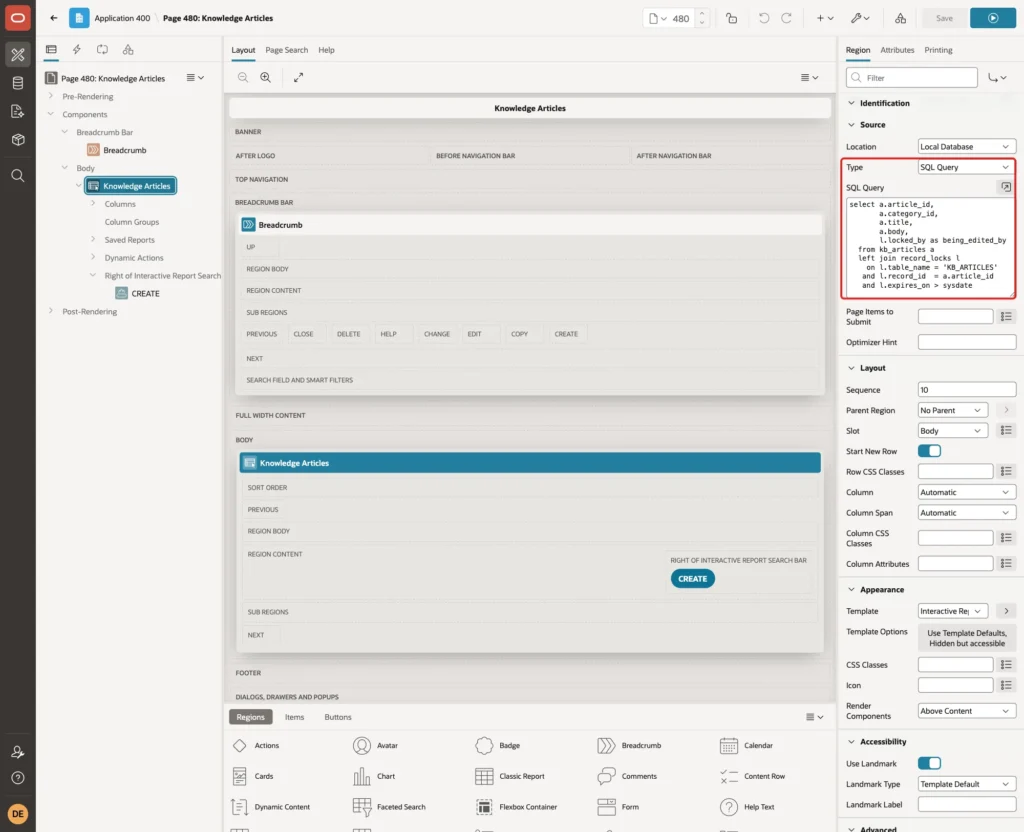The width and height of the screenshot is (1024, 832).
Task: Open the Utilities wrench menu
Action: click(x=859, y=18)
